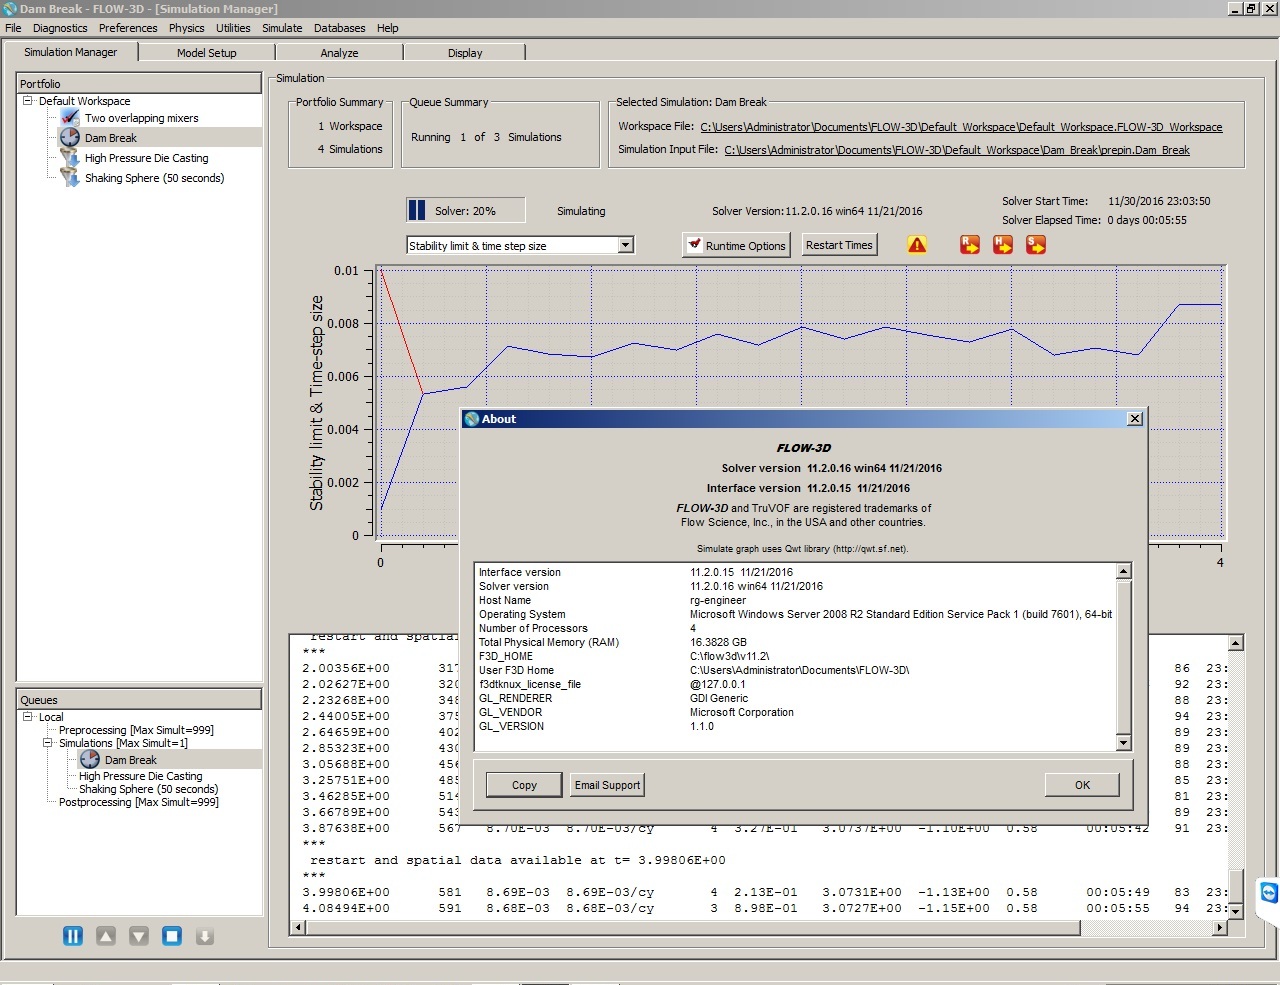Click Copy in the About dialog
The width and height of the screenshot is (1280, 985).
point(524,785)
